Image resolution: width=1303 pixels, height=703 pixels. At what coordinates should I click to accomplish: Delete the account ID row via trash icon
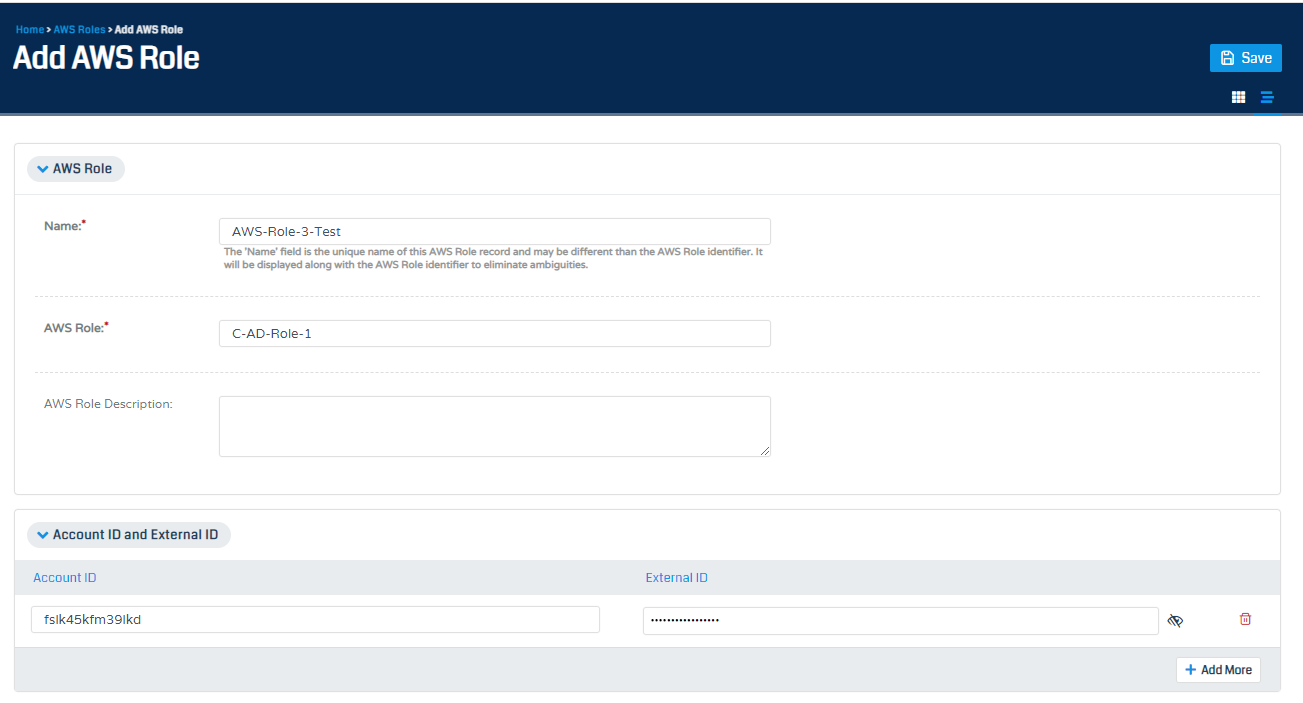(1245, 619)
